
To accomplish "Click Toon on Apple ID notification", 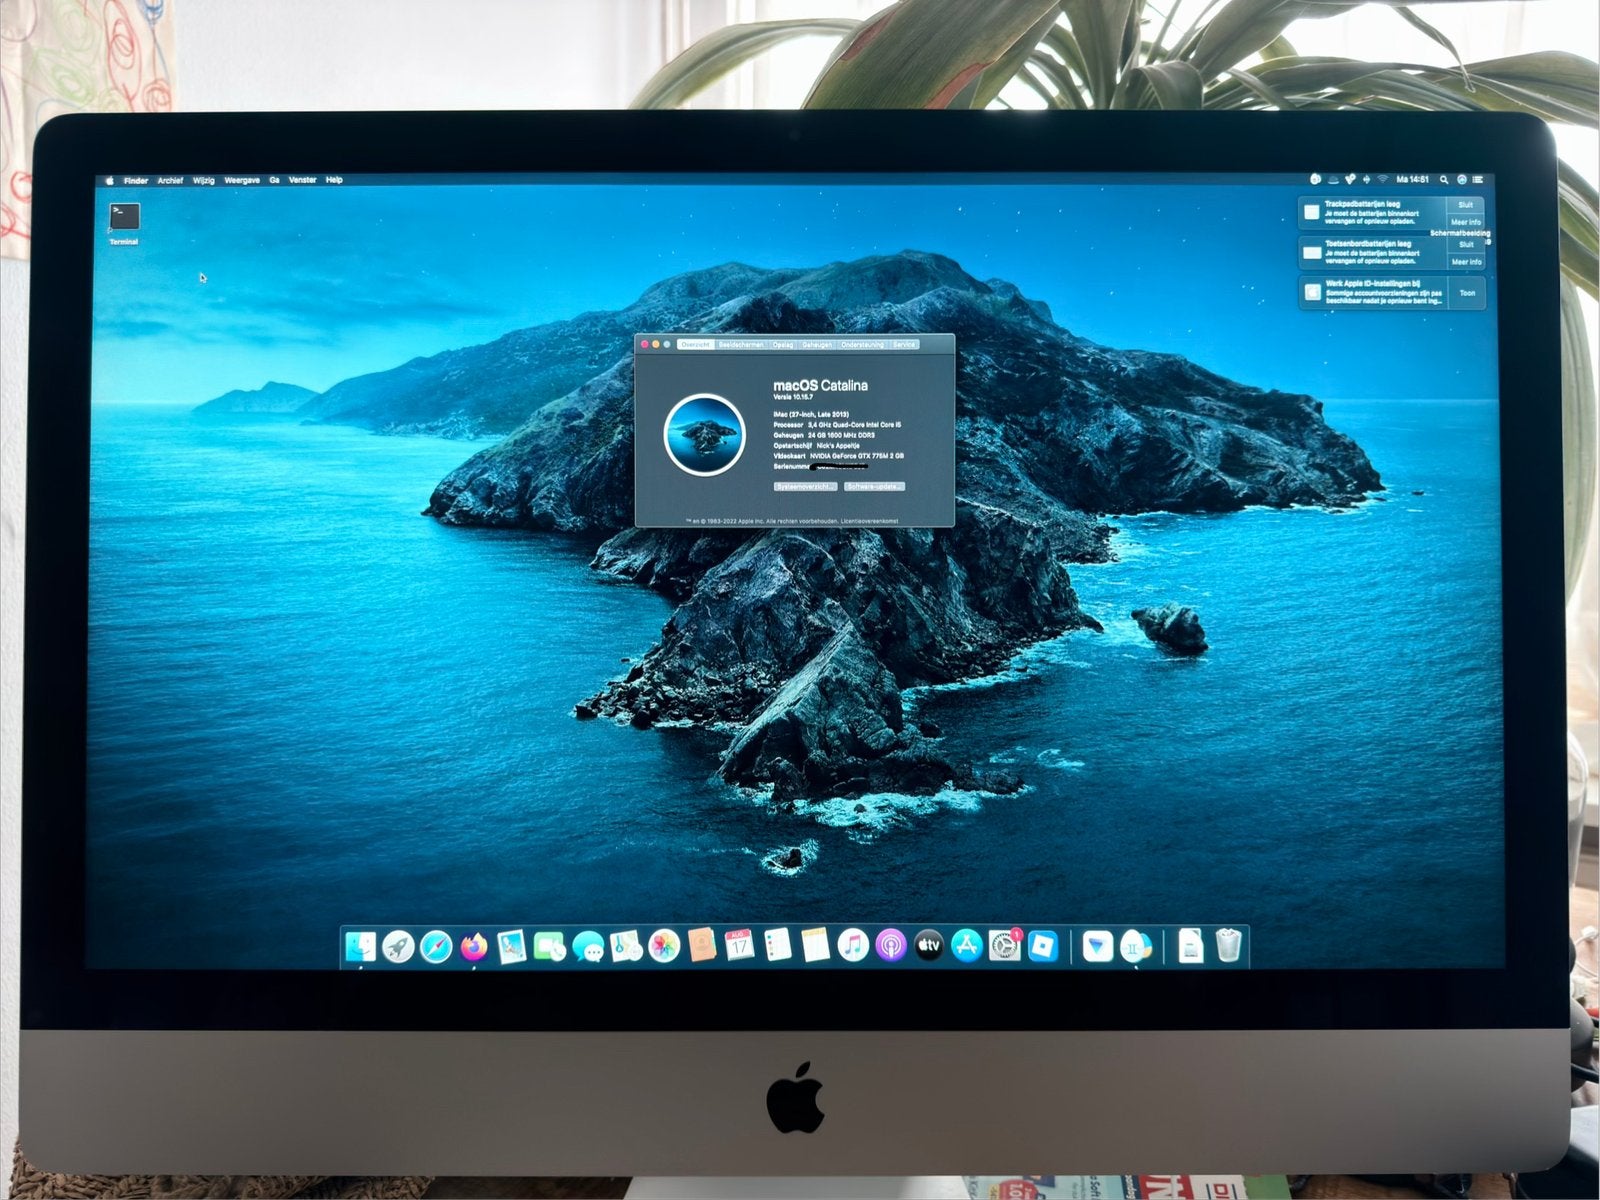I will point(1467,293).
